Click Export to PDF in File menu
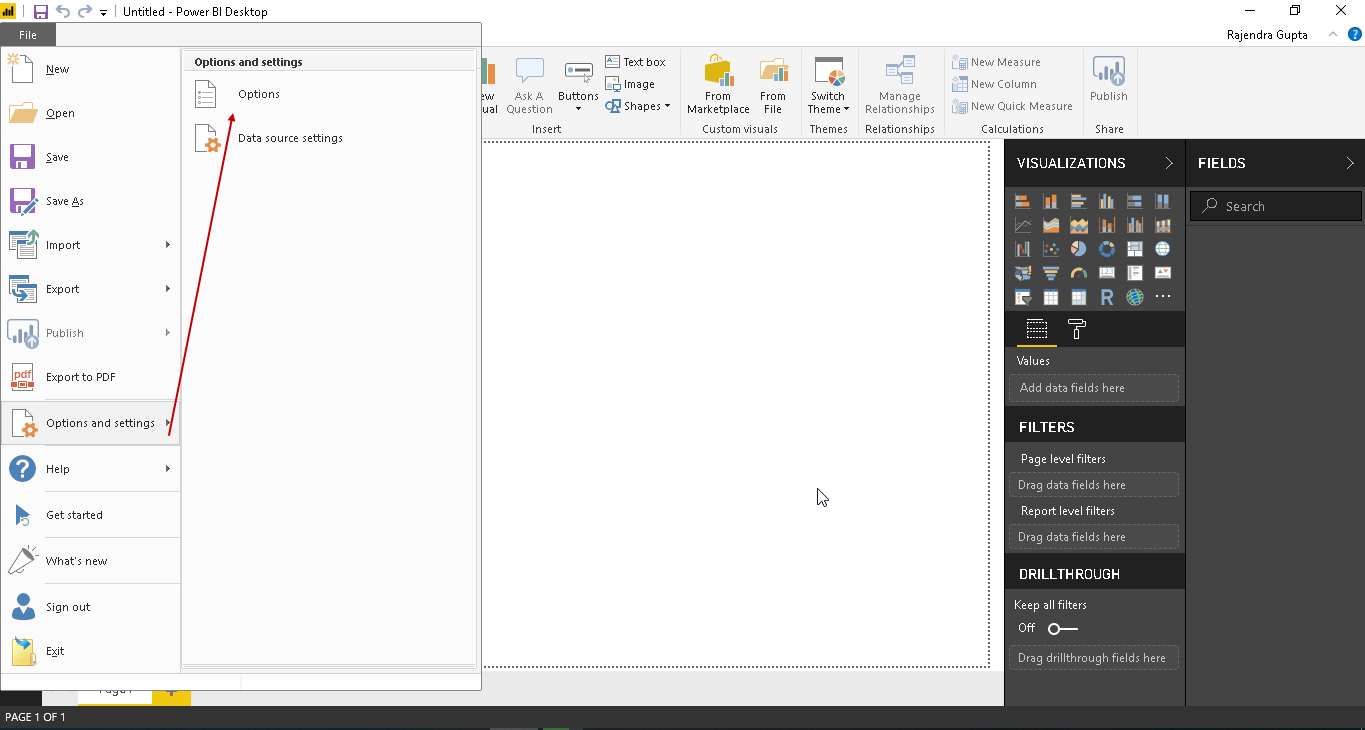Image resolution: width=1365 pixels, height=730 pixels. coord(80,377)
